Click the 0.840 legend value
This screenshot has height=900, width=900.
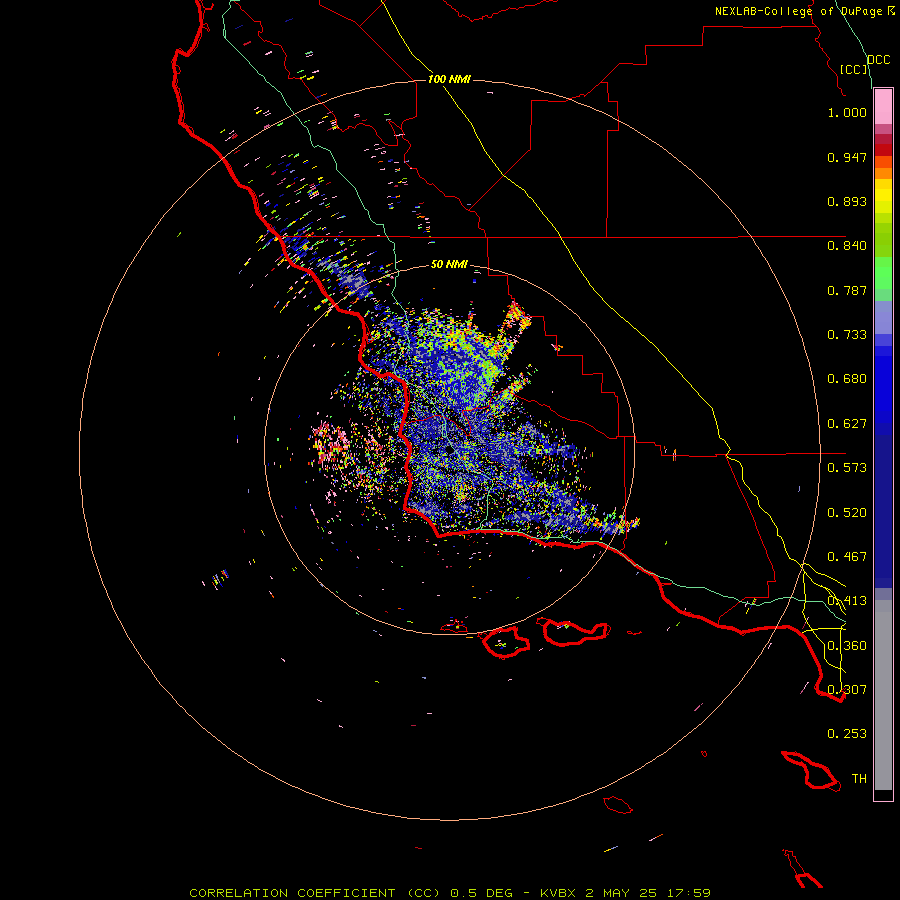point(847,246)
